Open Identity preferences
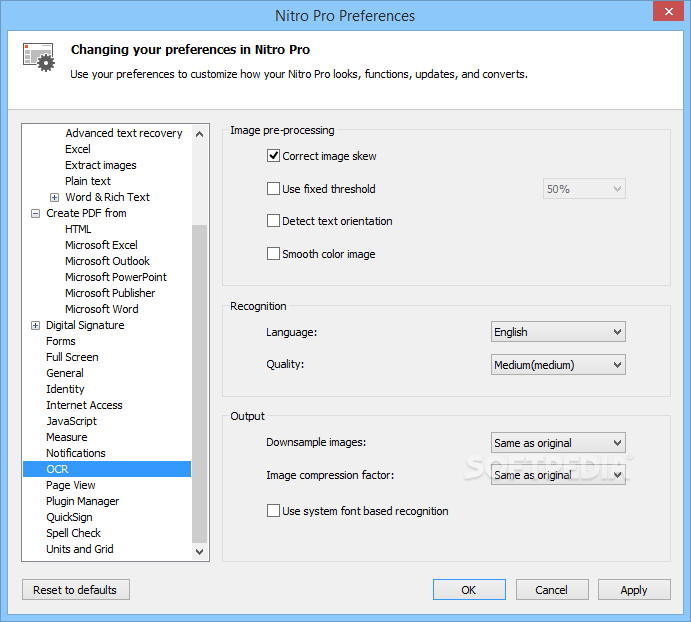691x622 pixels. pos(65,389)
